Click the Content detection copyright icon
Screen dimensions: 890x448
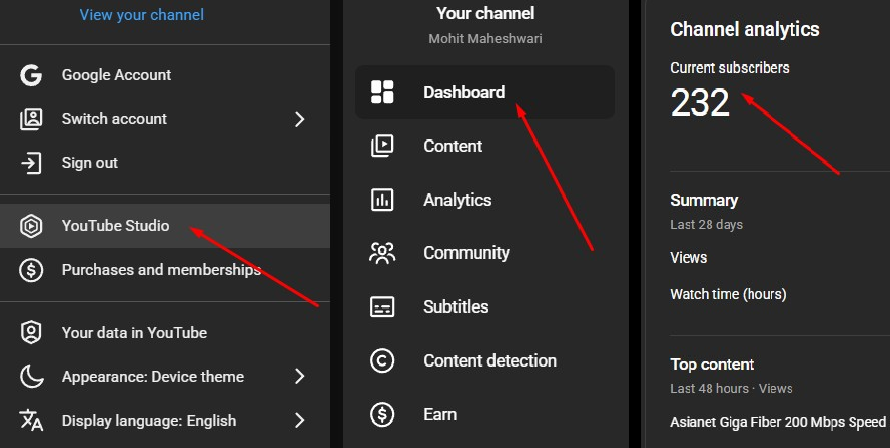[x=382, y=361]
